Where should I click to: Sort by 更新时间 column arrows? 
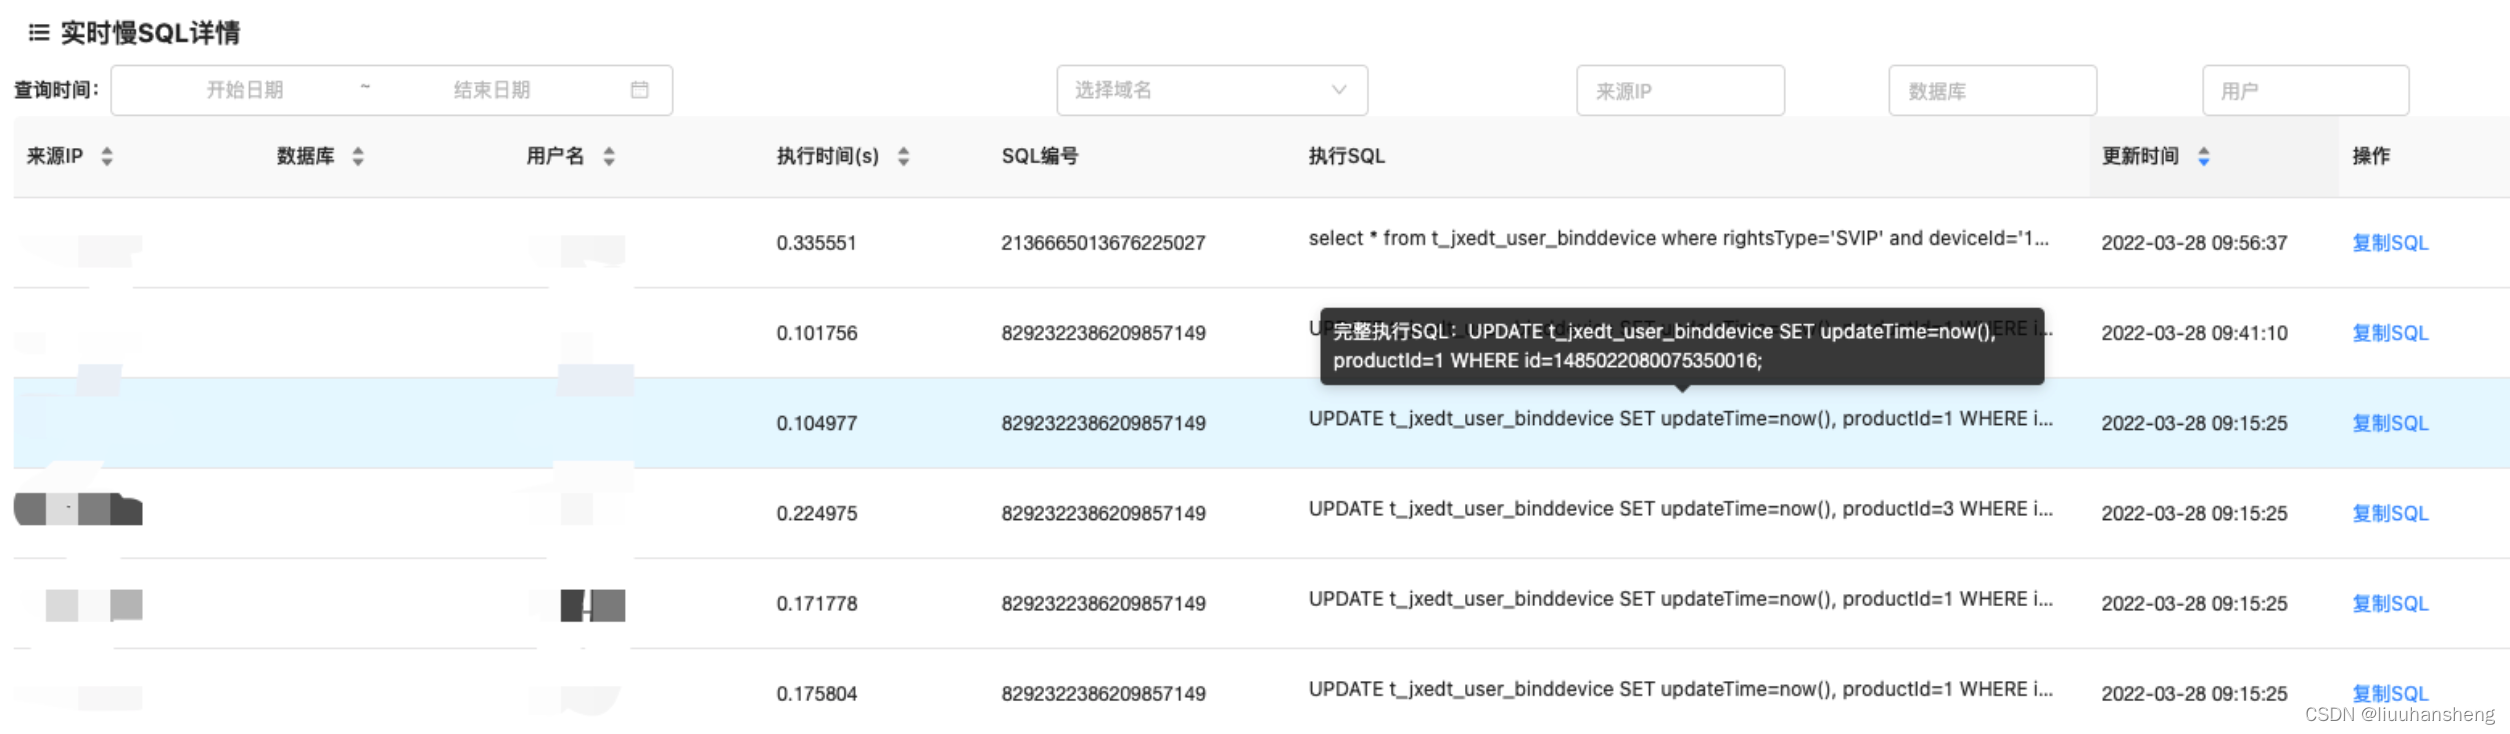click(2204, 156)
